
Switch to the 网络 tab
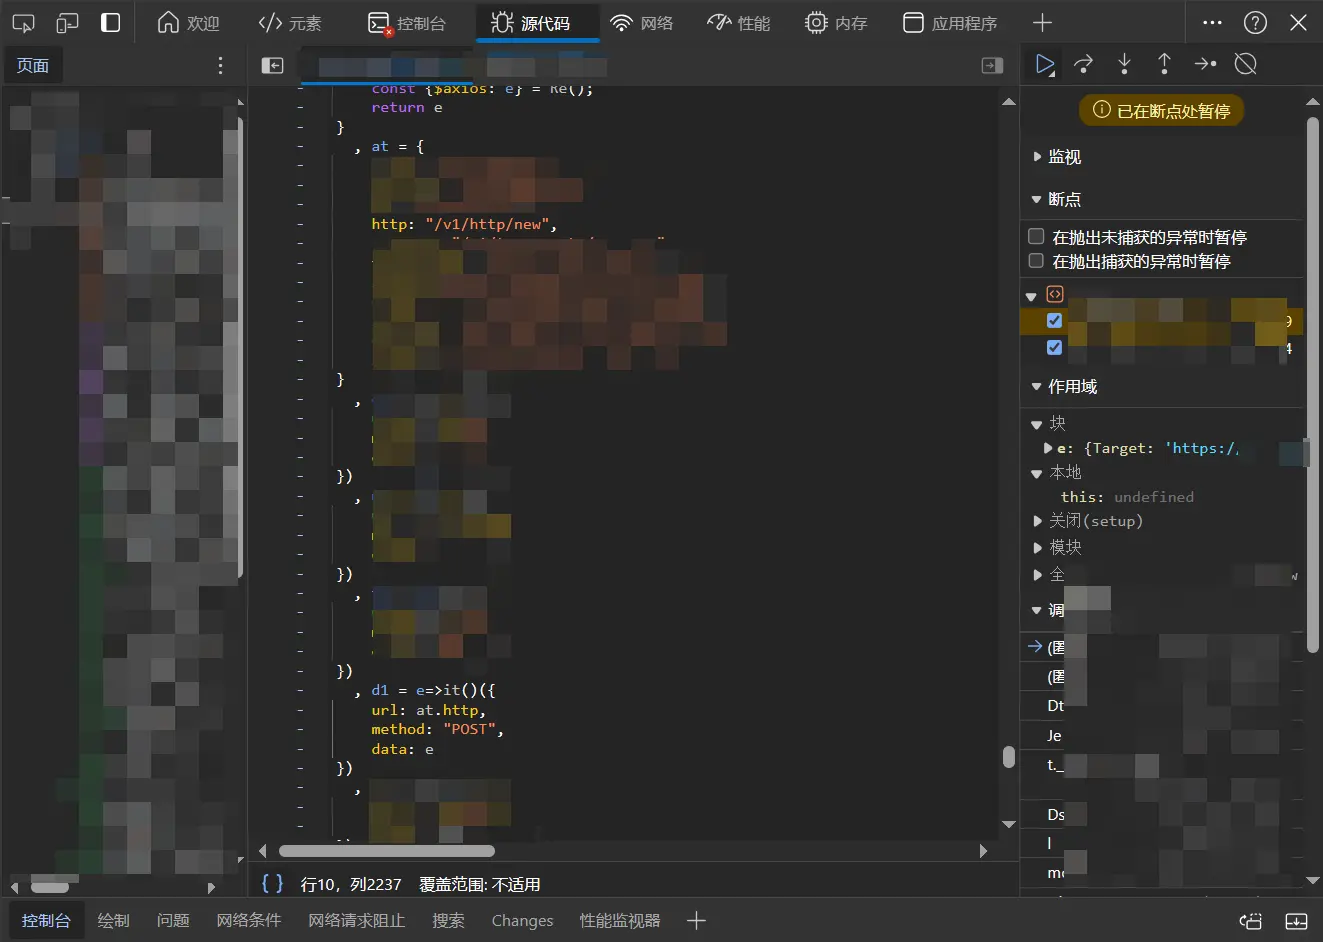tap(642, 23)
